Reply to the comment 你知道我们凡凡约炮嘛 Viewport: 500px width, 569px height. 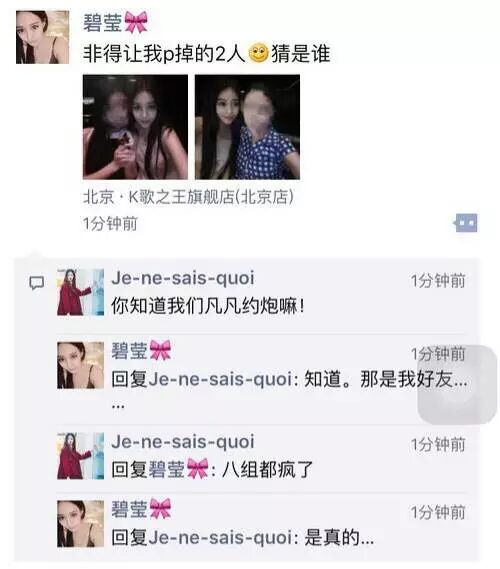pos(208,306)
